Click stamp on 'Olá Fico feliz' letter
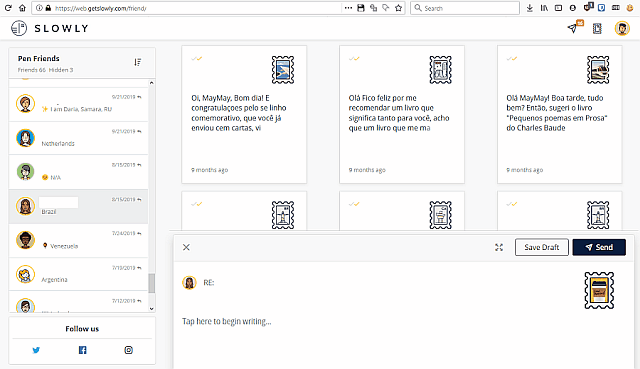 pyautogui.click(x=440, y=70)
